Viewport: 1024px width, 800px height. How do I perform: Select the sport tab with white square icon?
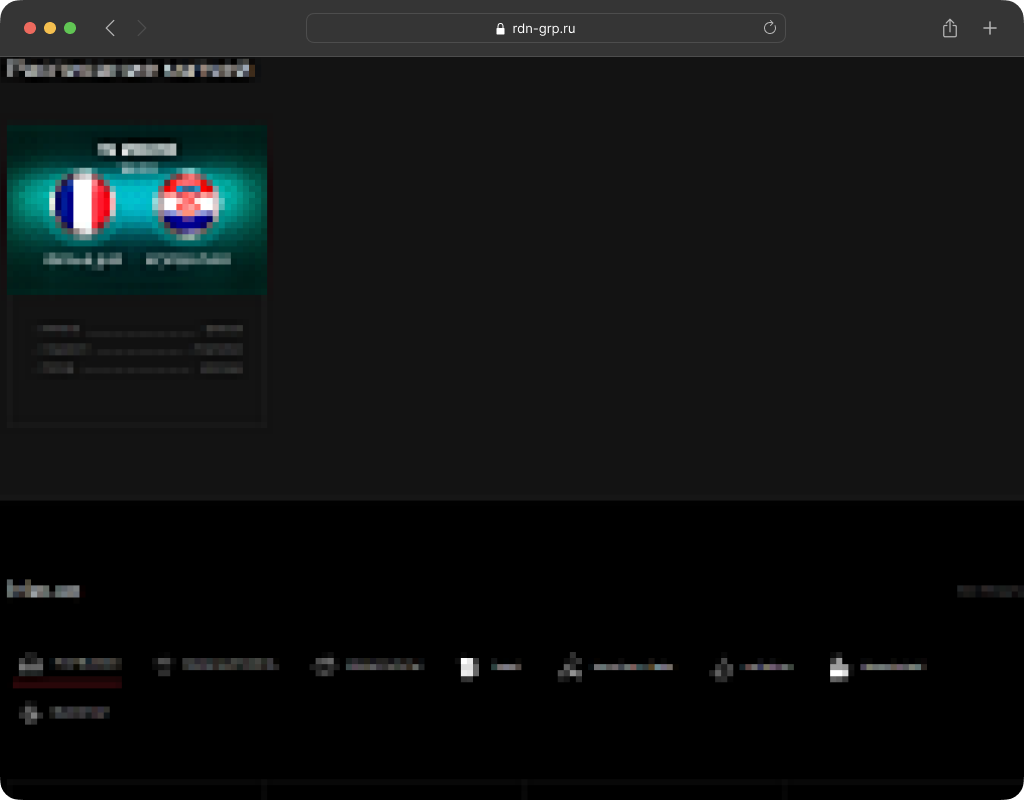coord(490,666)
